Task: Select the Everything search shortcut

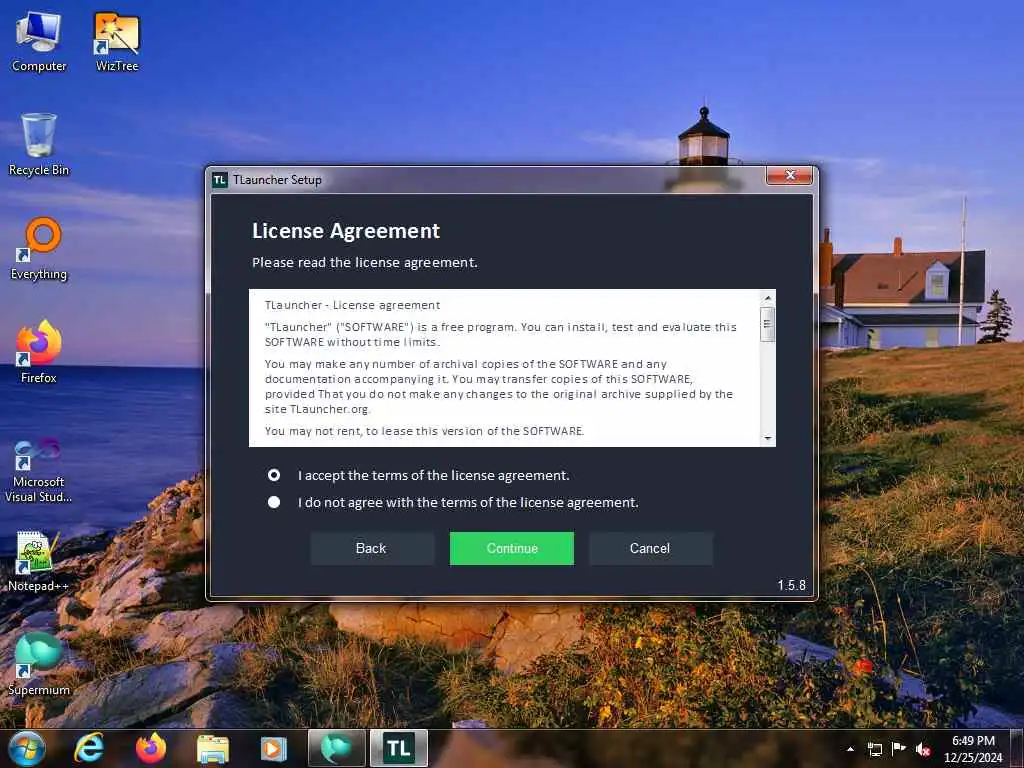Action: pos(39,248)
